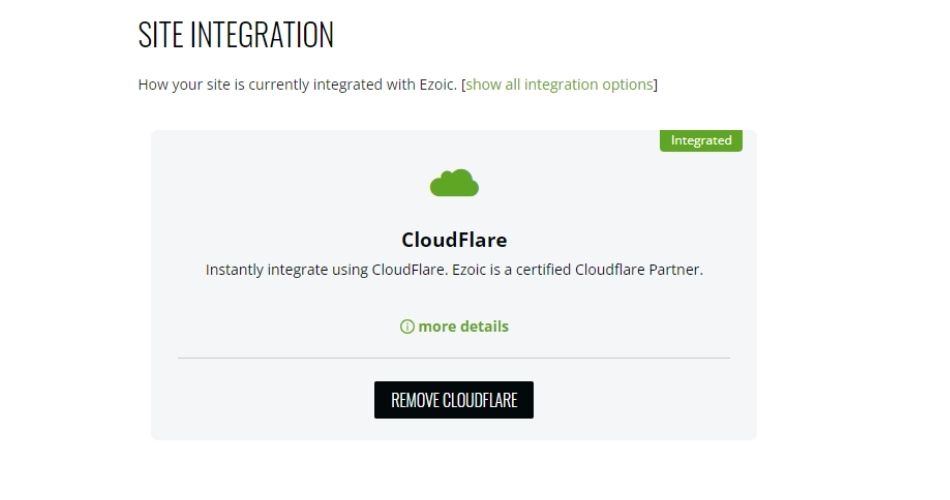Open the 'show all integration options' link
Viewport: 950px width, 500px height.
[559, 84]
